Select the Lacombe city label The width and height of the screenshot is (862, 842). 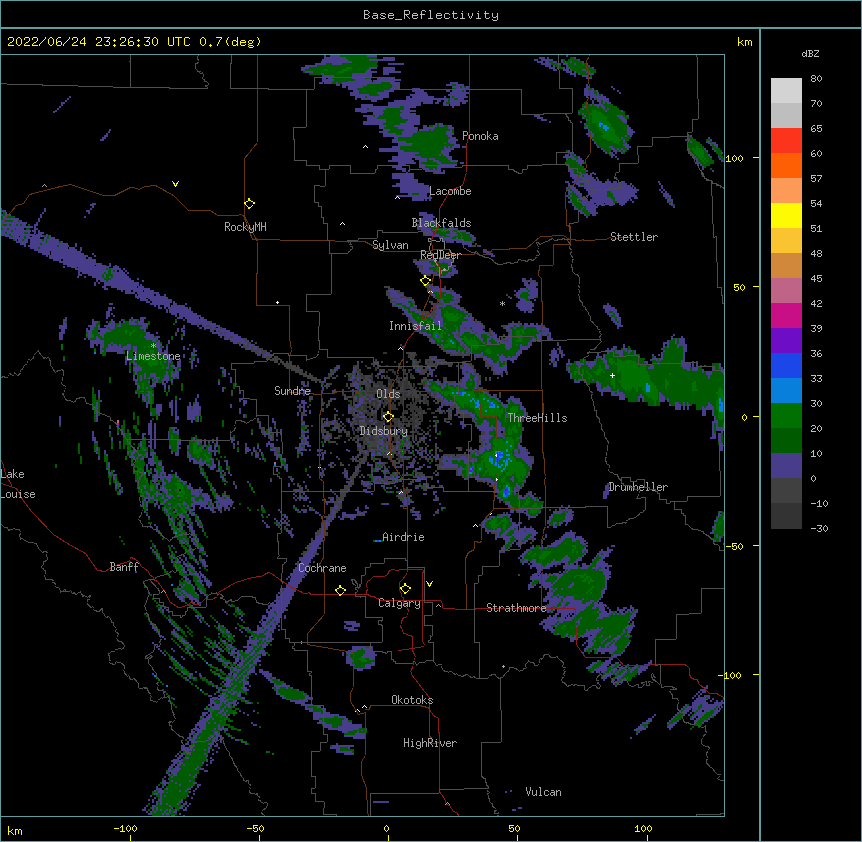click(450, 191)
